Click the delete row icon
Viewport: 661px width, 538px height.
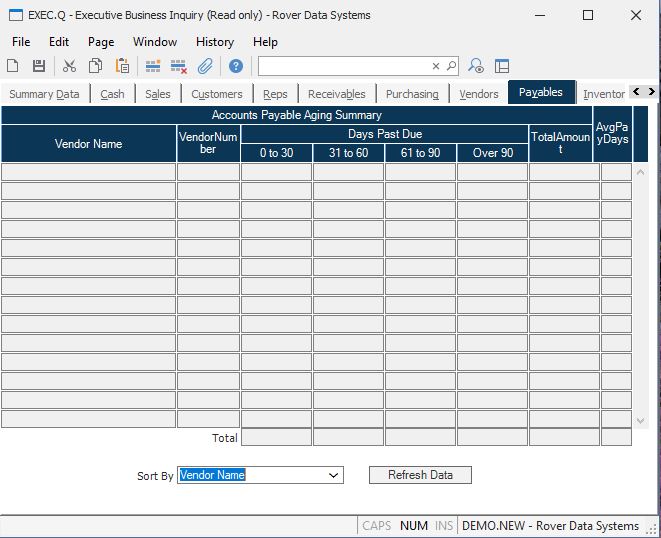pos(179,66)
